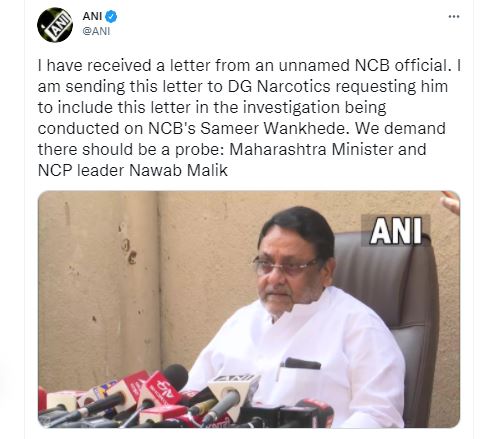
Task: Click the name "Nawab Malik" in the tweet
Action: point(178,171)
